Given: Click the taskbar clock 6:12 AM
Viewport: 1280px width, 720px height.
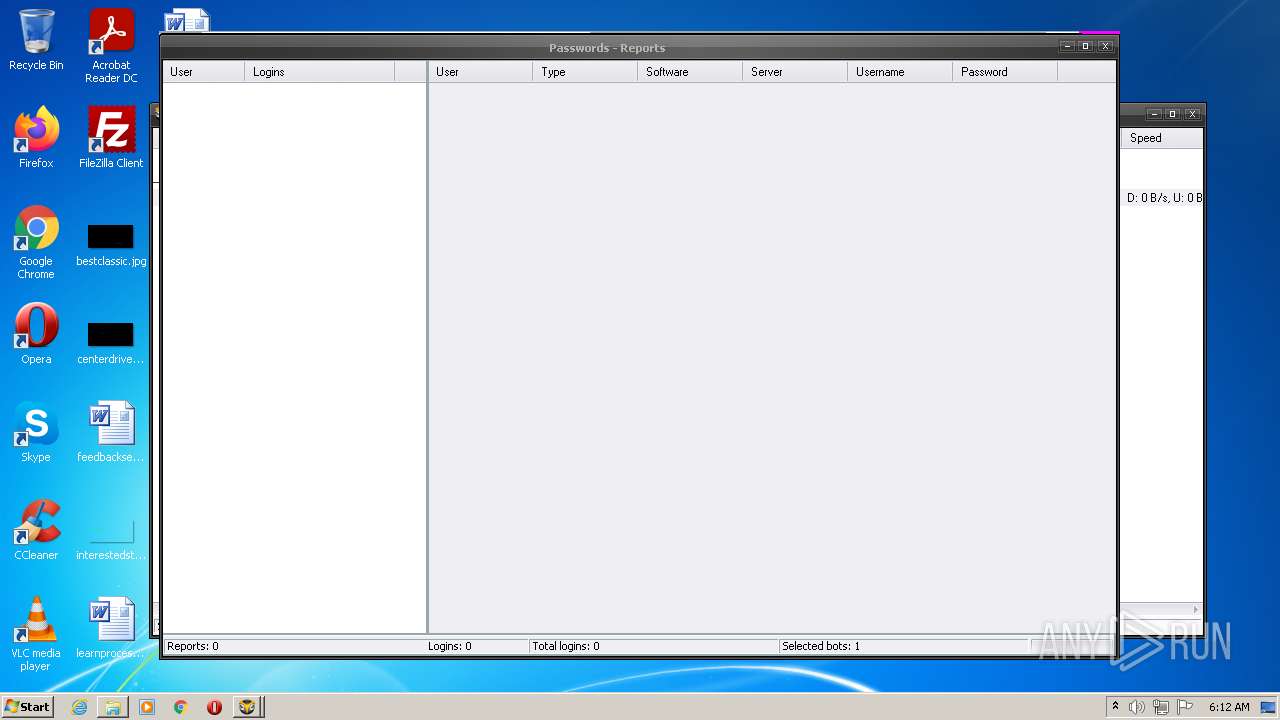Looking at the screenshot, I should coord(1229,707).
